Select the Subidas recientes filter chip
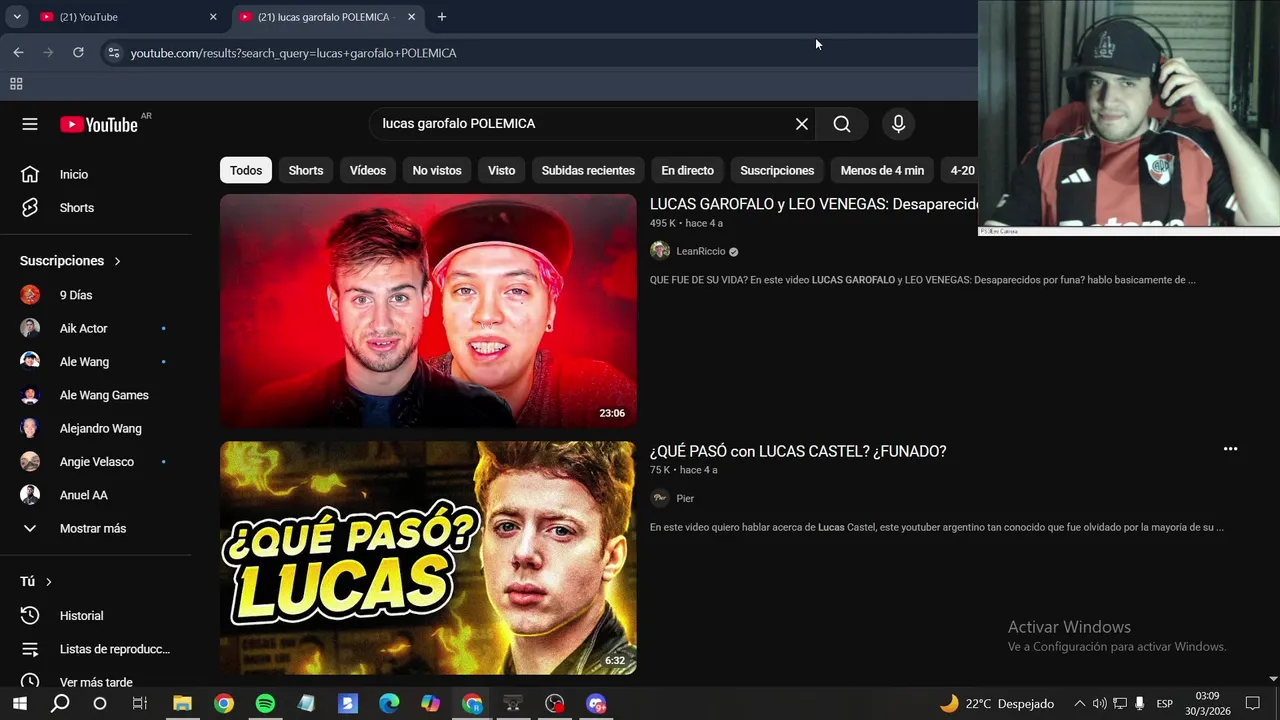The width and height of the screenshot is (1280, 720). pos(588,171)
